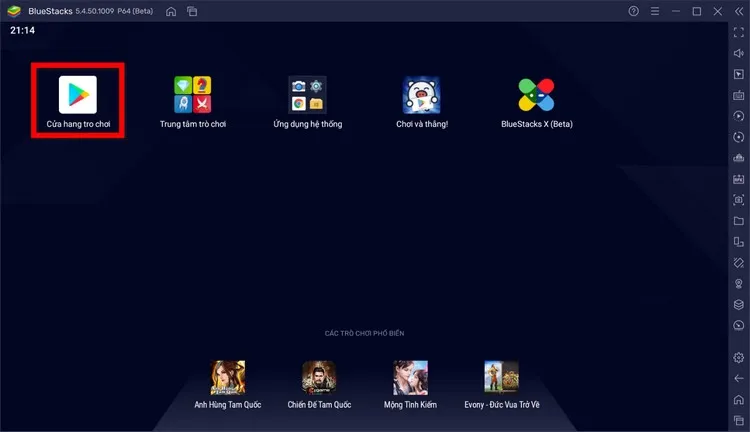Image resolution: width=750 pixels, height=432 pixels.
Task: Click the Install APK icon in sidebar
Action: click(739, 158)
